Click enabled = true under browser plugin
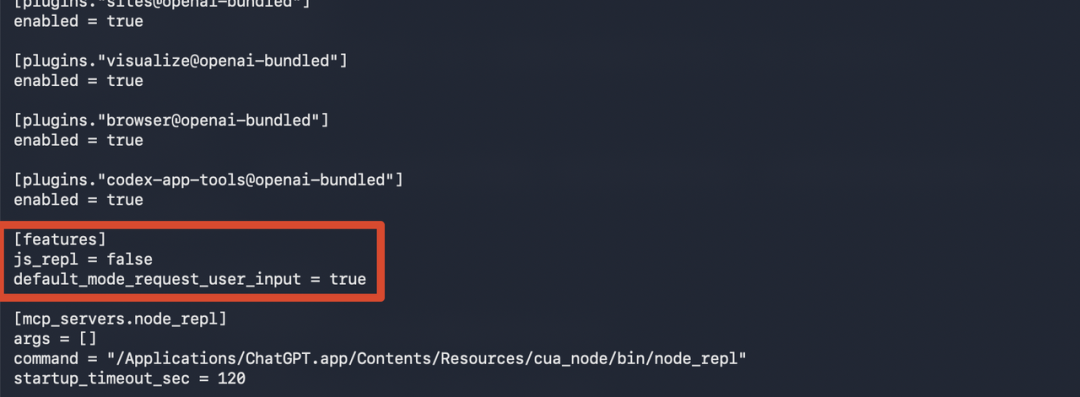 click(79, 140)
